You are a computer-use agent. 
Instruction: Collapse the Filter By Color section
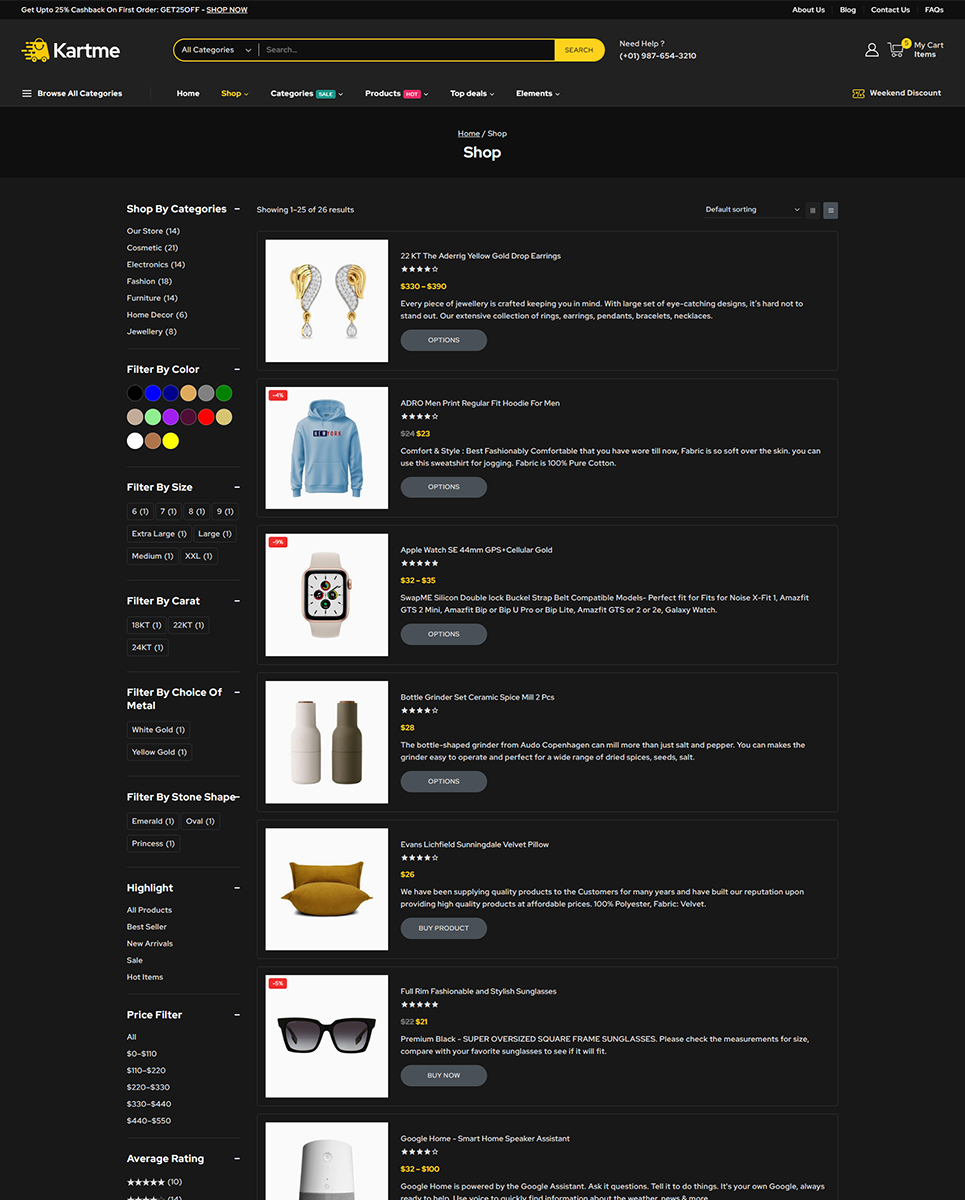(x=237, y=370)
